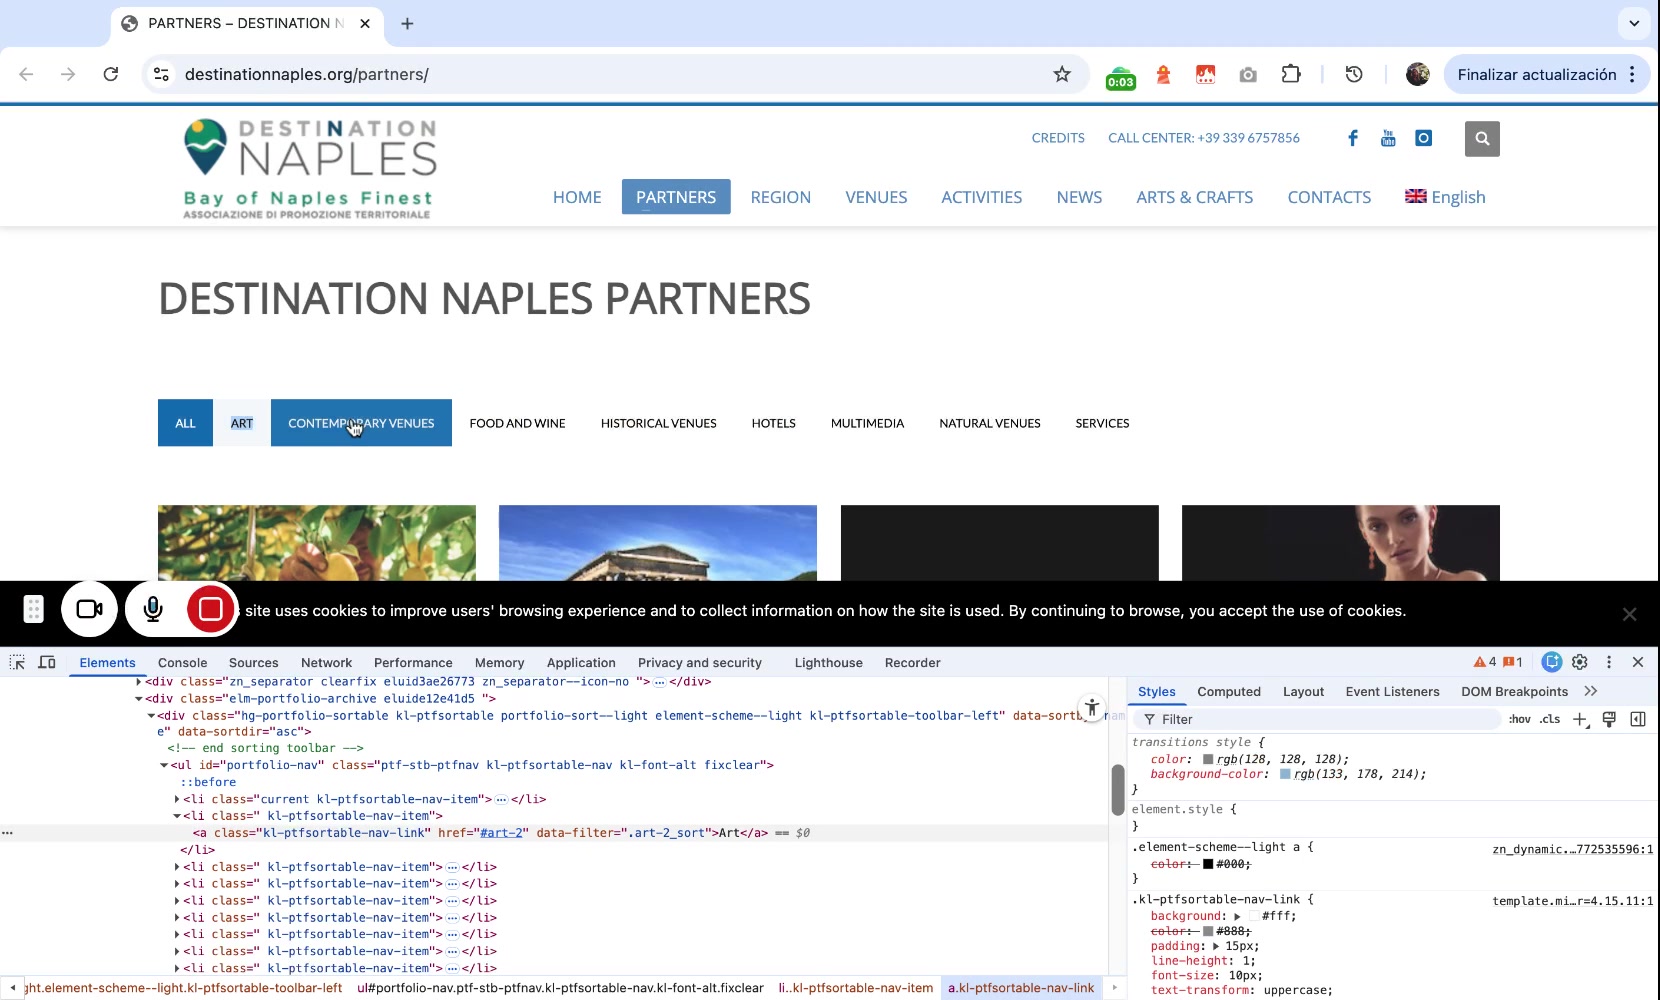Activate the DevTools element inspector picker
The height and width of the screenshot is (1000, 1660).
(17, 662)
